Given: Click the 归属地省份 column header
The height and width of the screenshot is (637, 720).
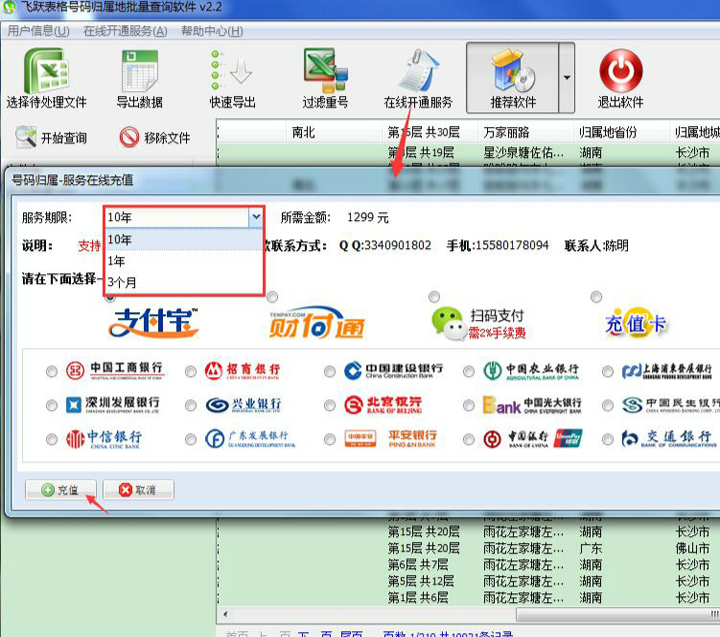Looking at the screenshot, I should tap(620, 132).
